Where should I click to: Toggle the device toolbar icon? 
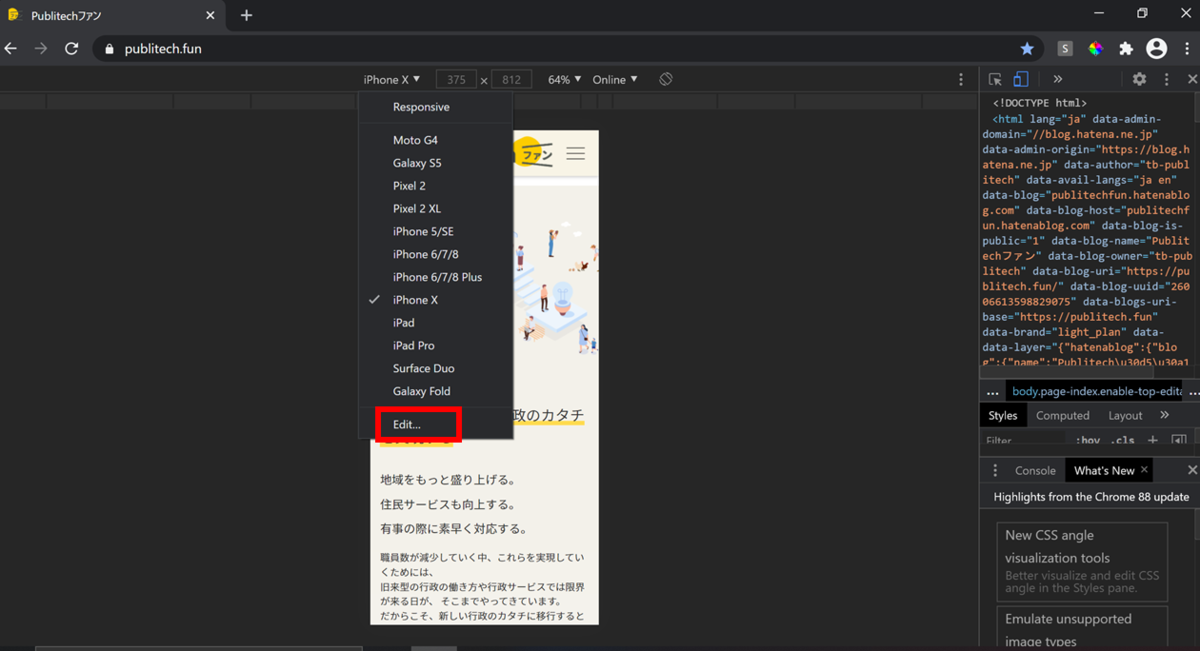coord(1020,79)
